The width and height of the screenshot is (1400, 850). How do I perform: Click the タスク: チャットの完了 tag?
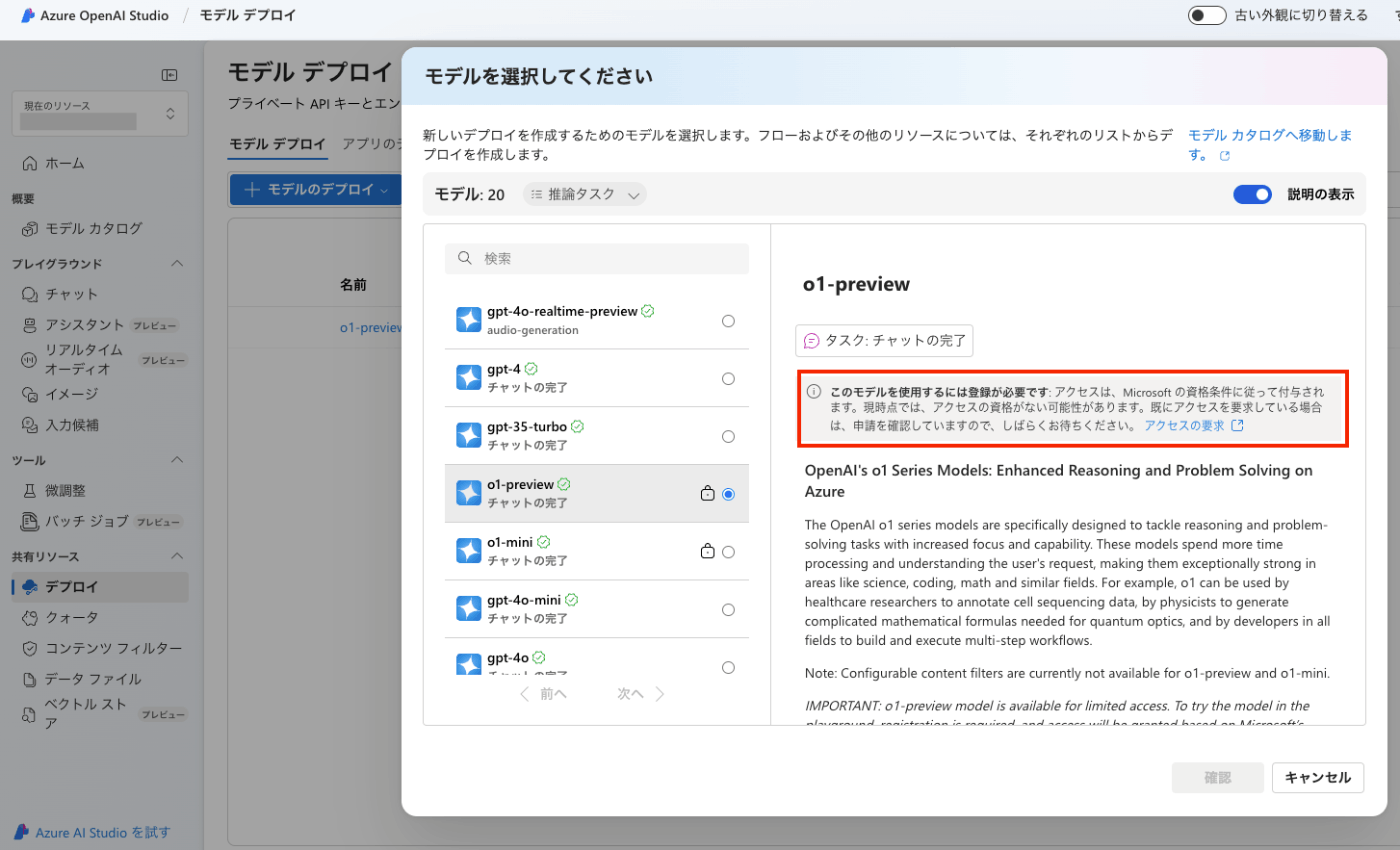[884, 340]
